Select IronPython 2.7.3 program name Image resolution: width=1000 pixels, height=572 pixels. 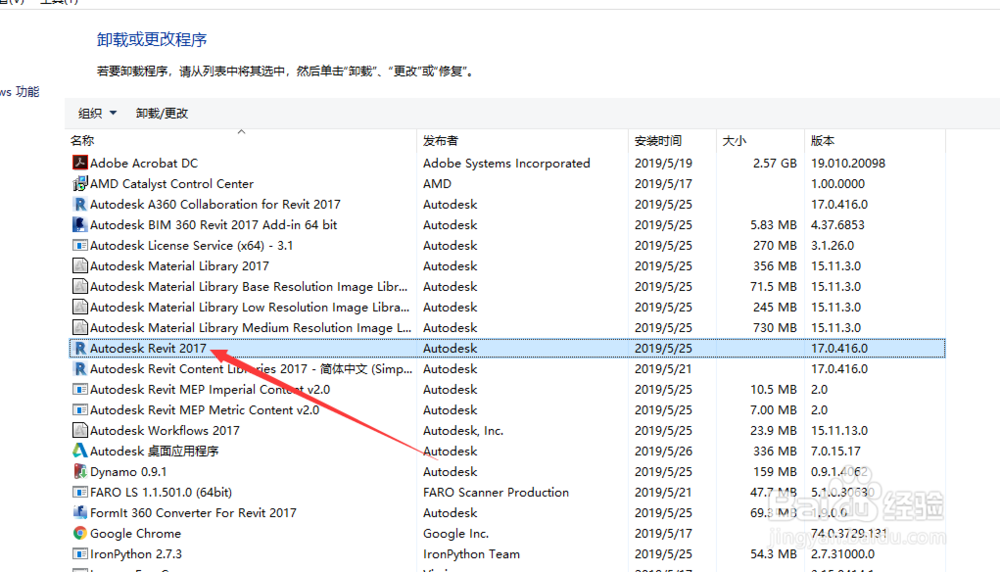pyautogui.click(x=136, y=554)
